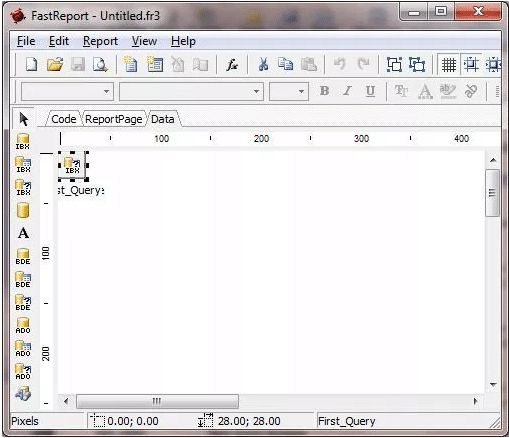The width and height of the screenshot is (509, 438).
Task: Select the A text object tool
Action: click(x=23, y=233)
